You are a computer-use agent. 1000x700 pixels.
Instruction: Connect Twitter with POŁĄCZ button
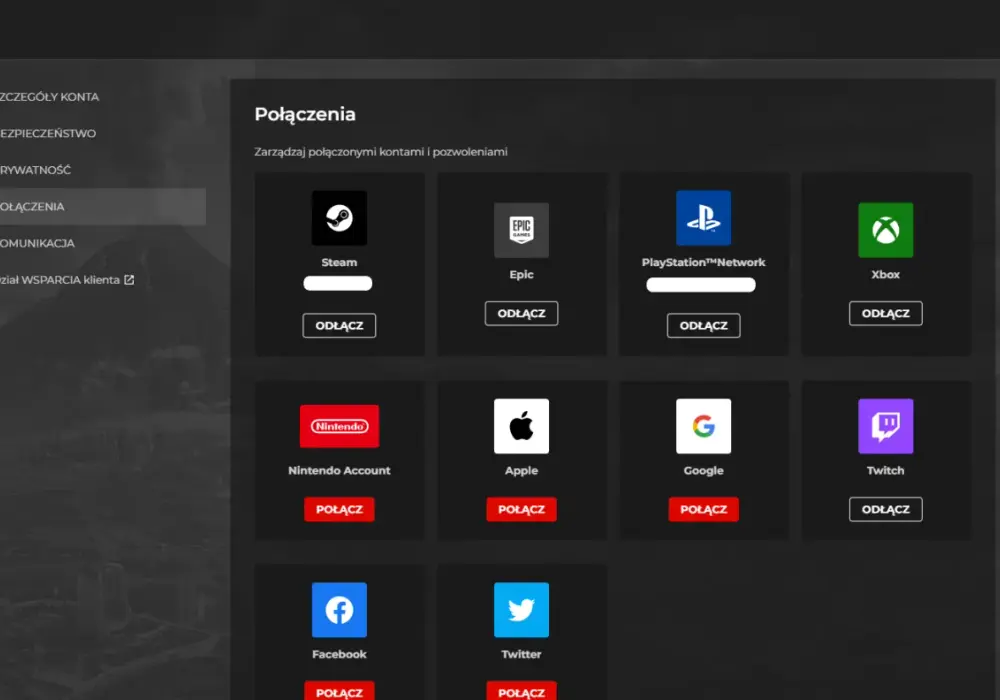521,691
